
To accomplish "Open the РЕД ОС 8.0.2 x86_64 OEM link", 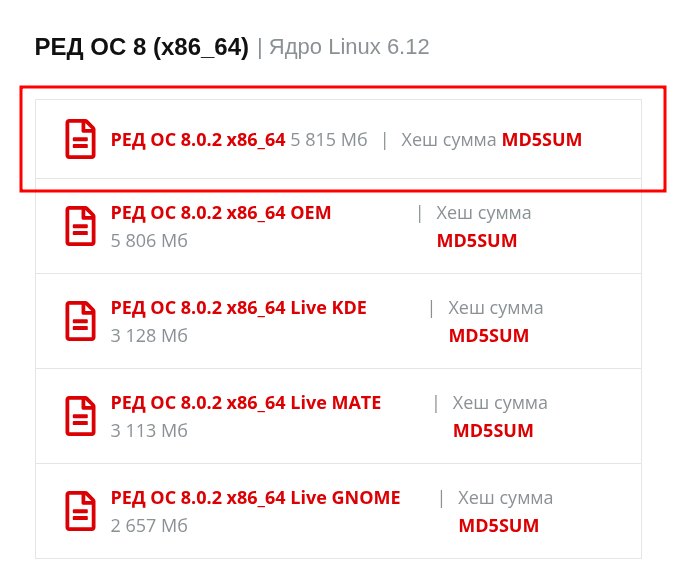I will coord(220,213).
